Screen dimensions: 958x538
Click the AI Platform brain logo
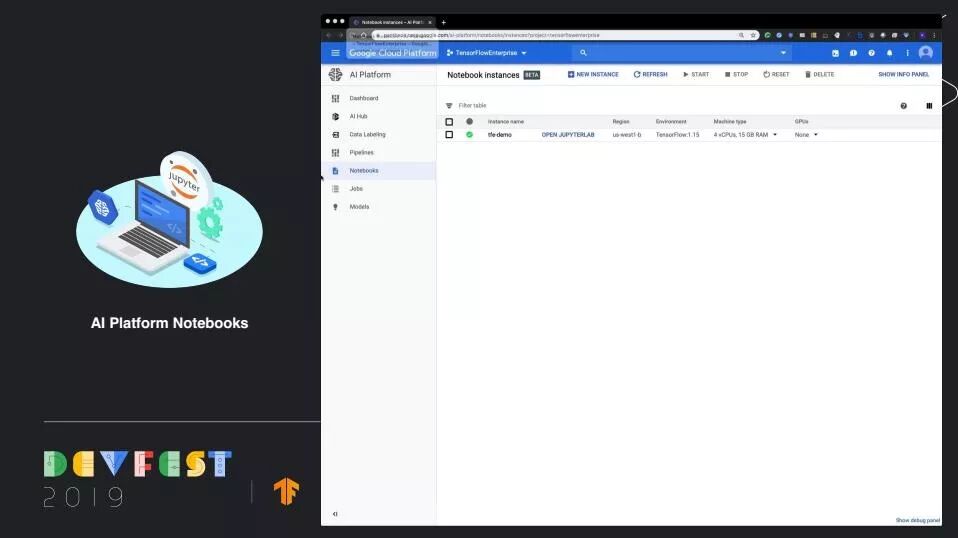tap(335, 75)
